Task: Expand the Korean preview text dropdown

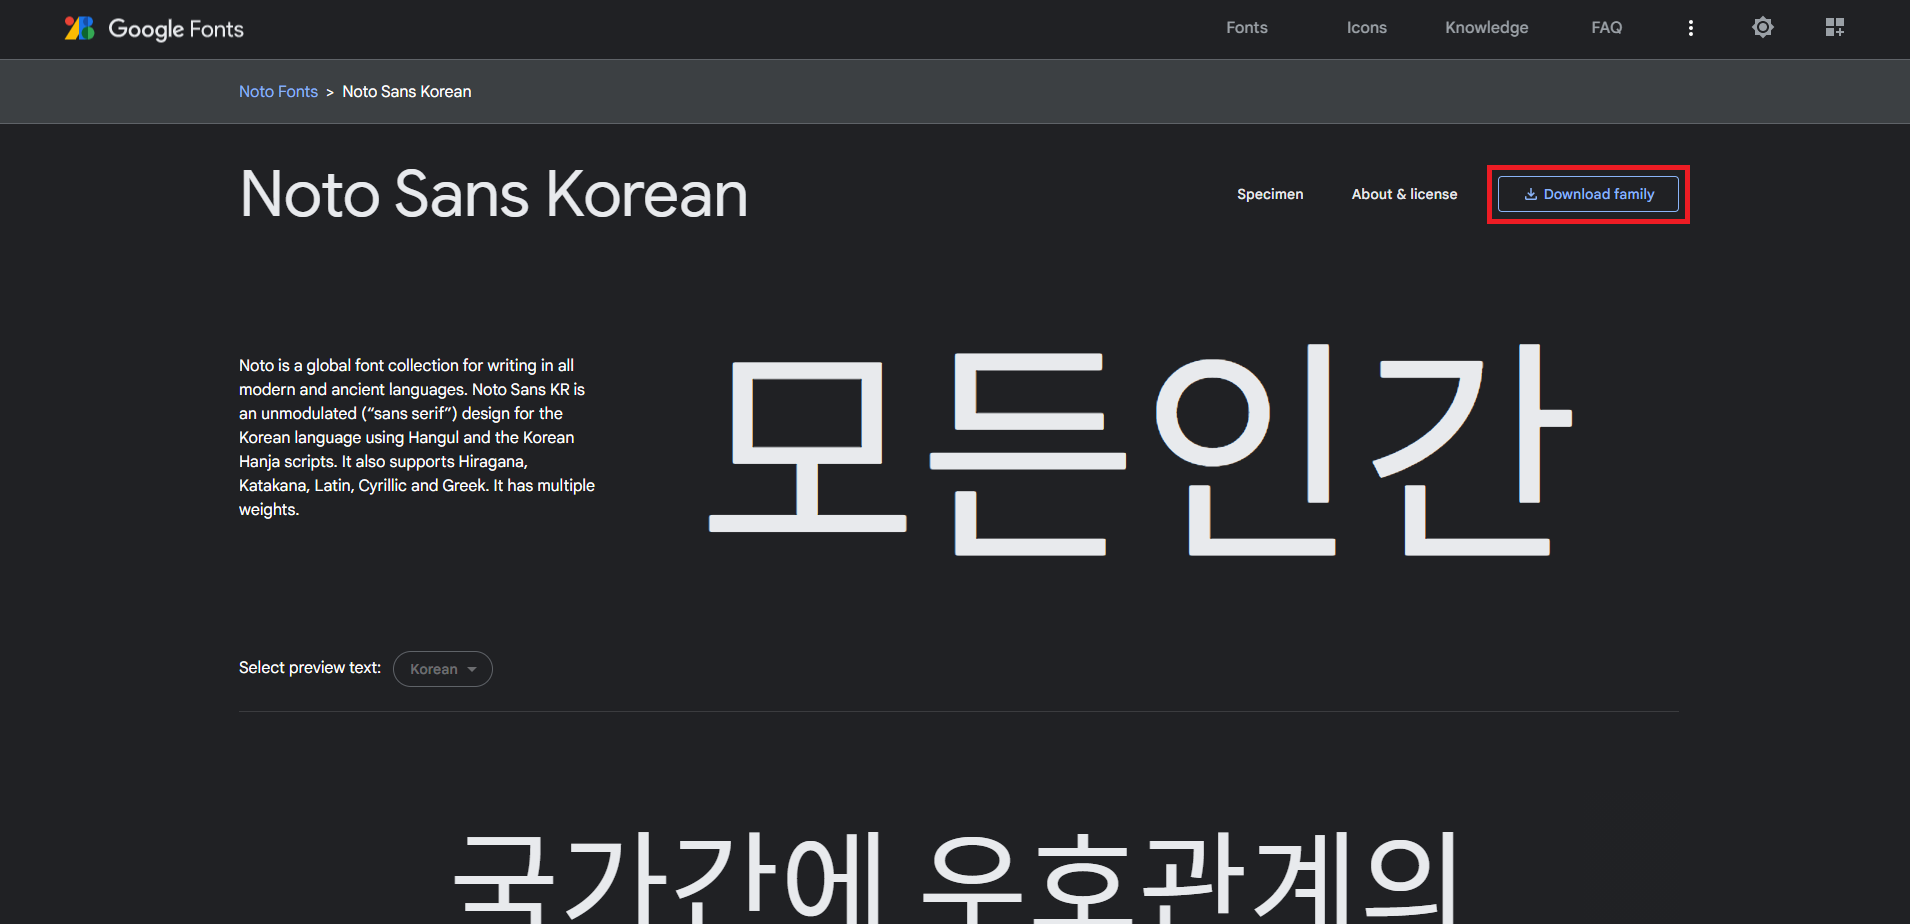Action: tap(443, 669)
